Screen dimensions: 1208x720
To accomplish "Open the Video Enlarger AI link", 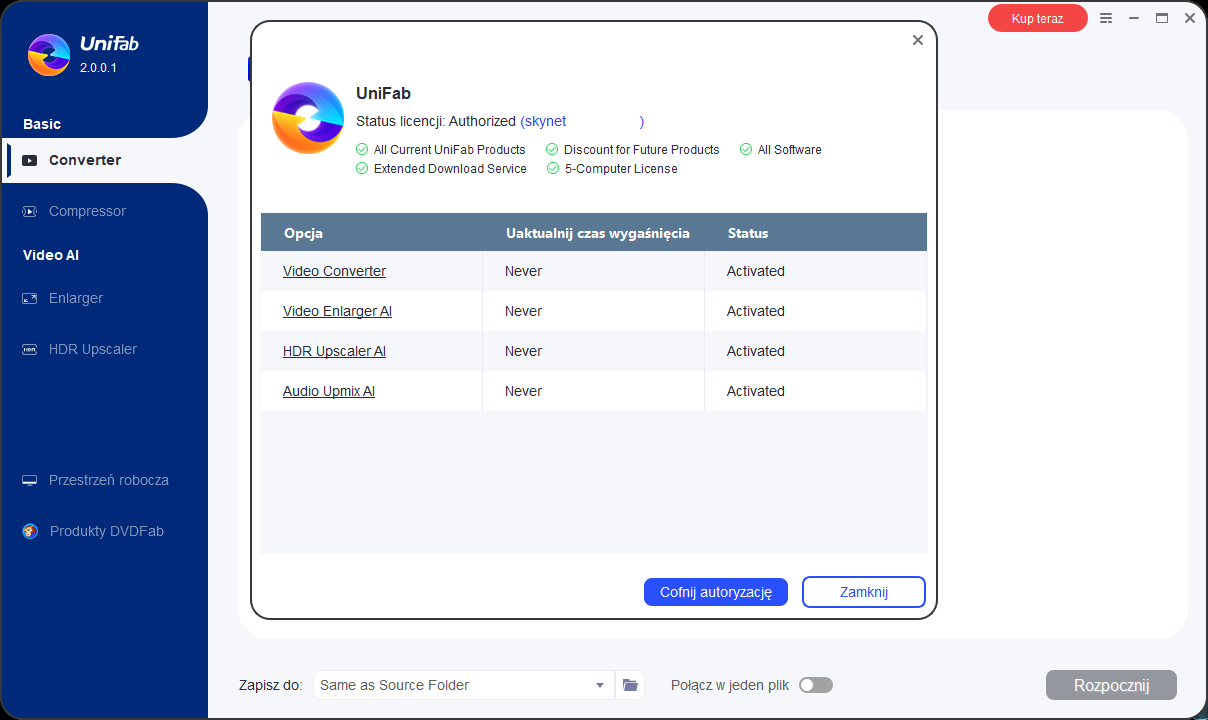I will click(x=337, y=311).
